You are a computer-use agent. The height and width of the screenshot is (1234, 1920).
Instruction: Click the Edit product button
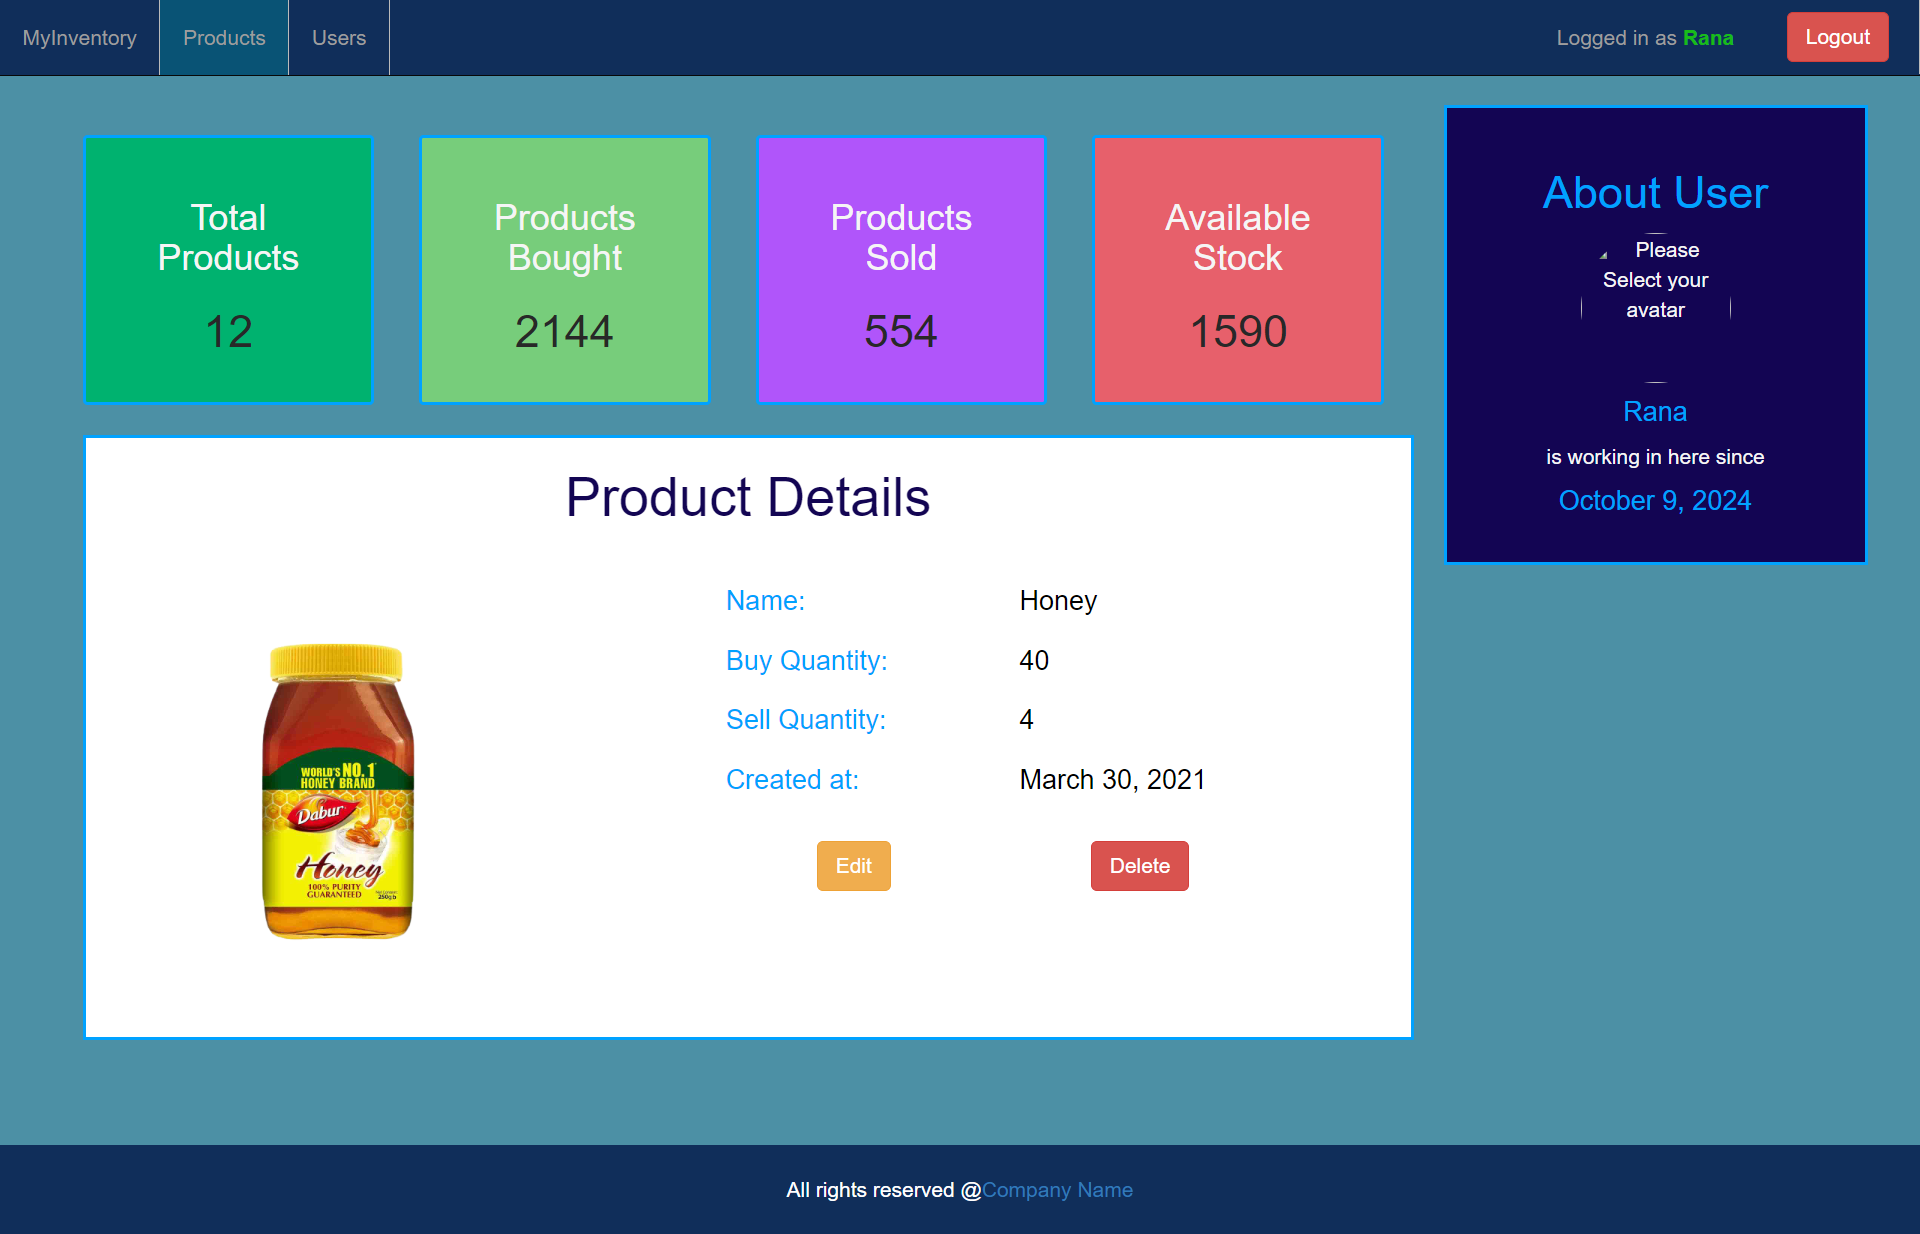coord(854,866)
